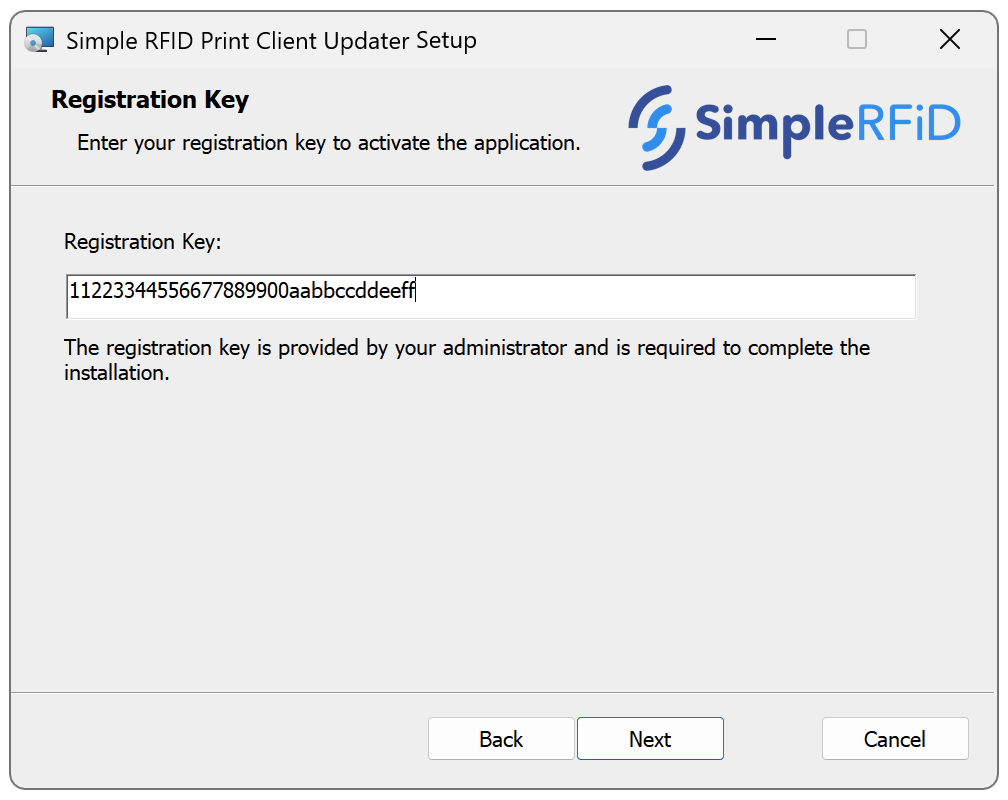Place cursor after "ddeeff" in key field
The height and width of the screenshot is (800, 1008).
pyautogui.click(x=416, y=292)
